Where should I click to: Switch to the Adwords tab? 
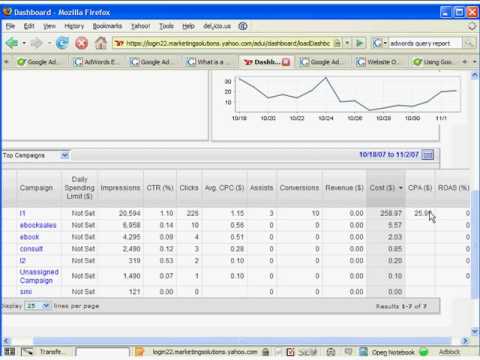coord(96,62)
